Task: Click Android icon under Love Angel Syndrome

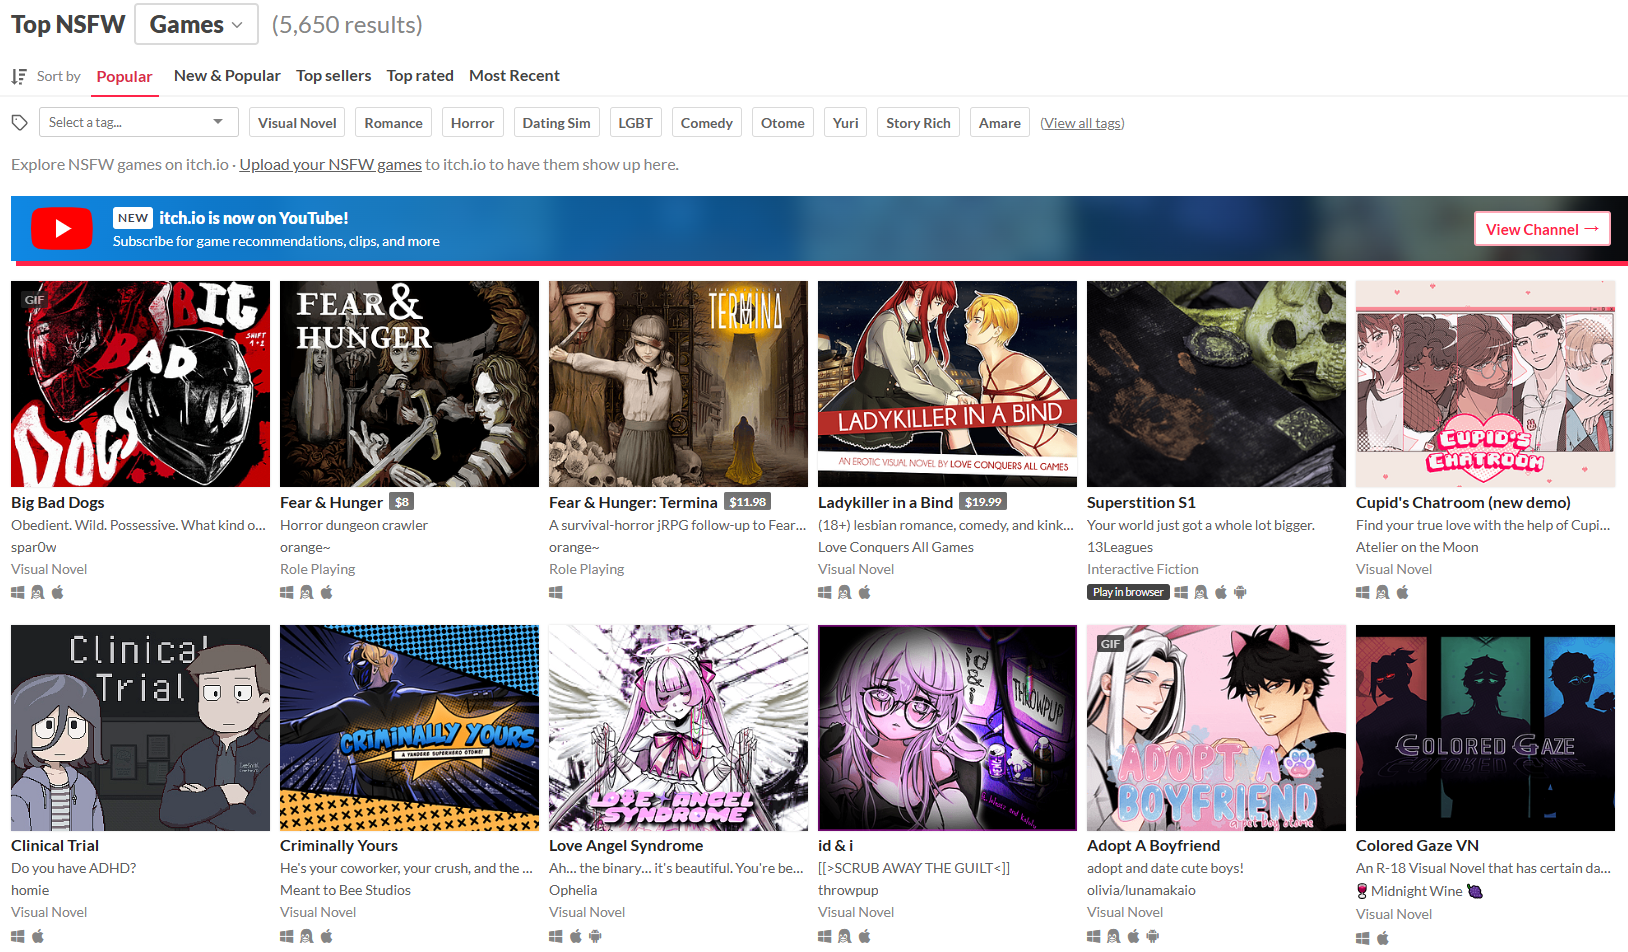Action: pyautogui.click(x=596, y=936)
